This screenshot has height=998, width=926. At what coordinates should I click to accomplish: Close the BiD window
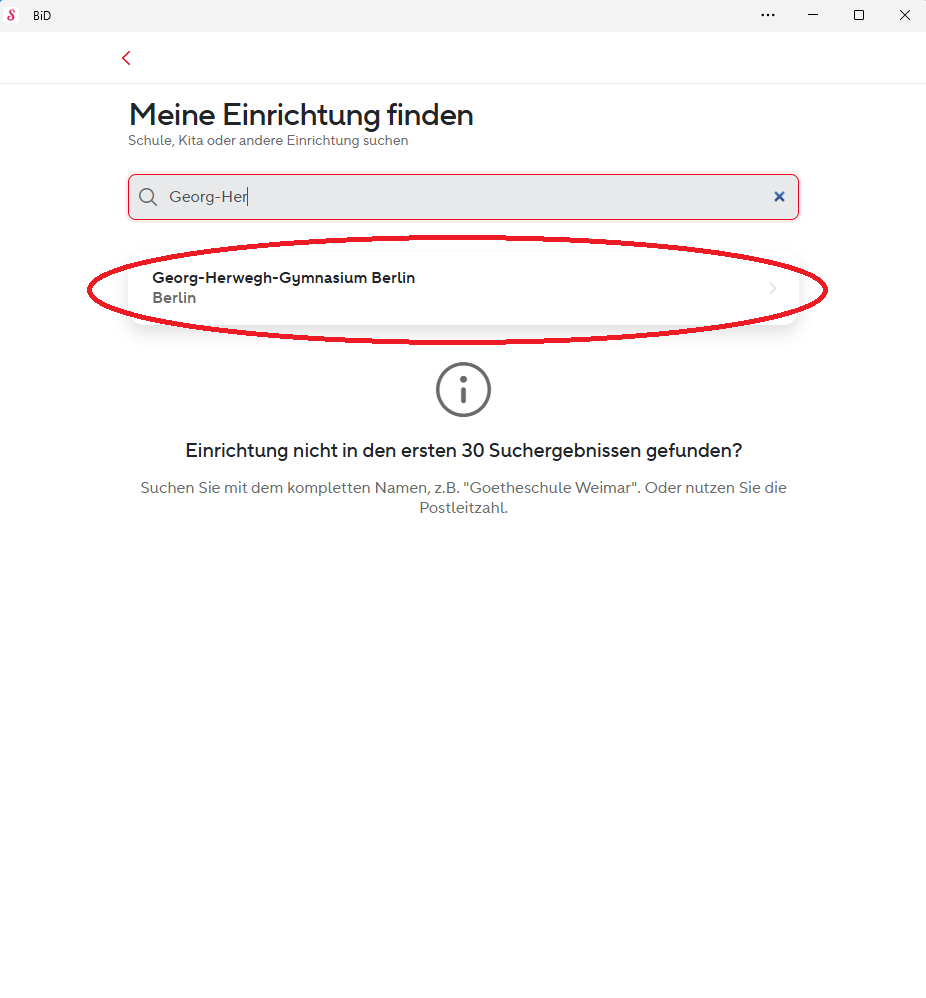(x=904, y=15)
